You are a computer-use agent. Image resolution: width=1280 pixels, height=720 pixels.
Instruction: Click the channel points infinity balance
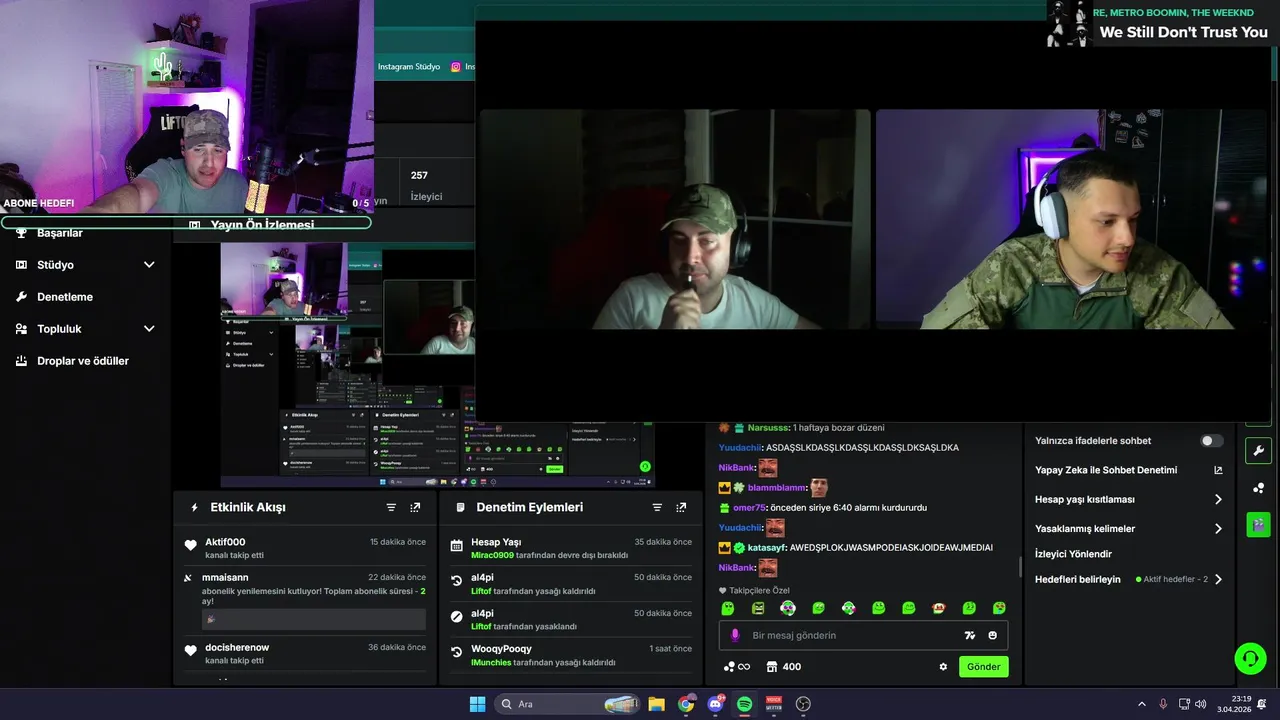coord(737,667)
